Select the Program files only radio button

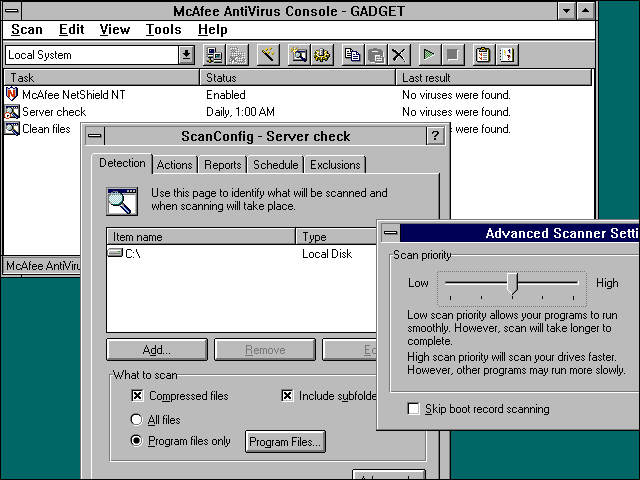(x=136, y=441)
